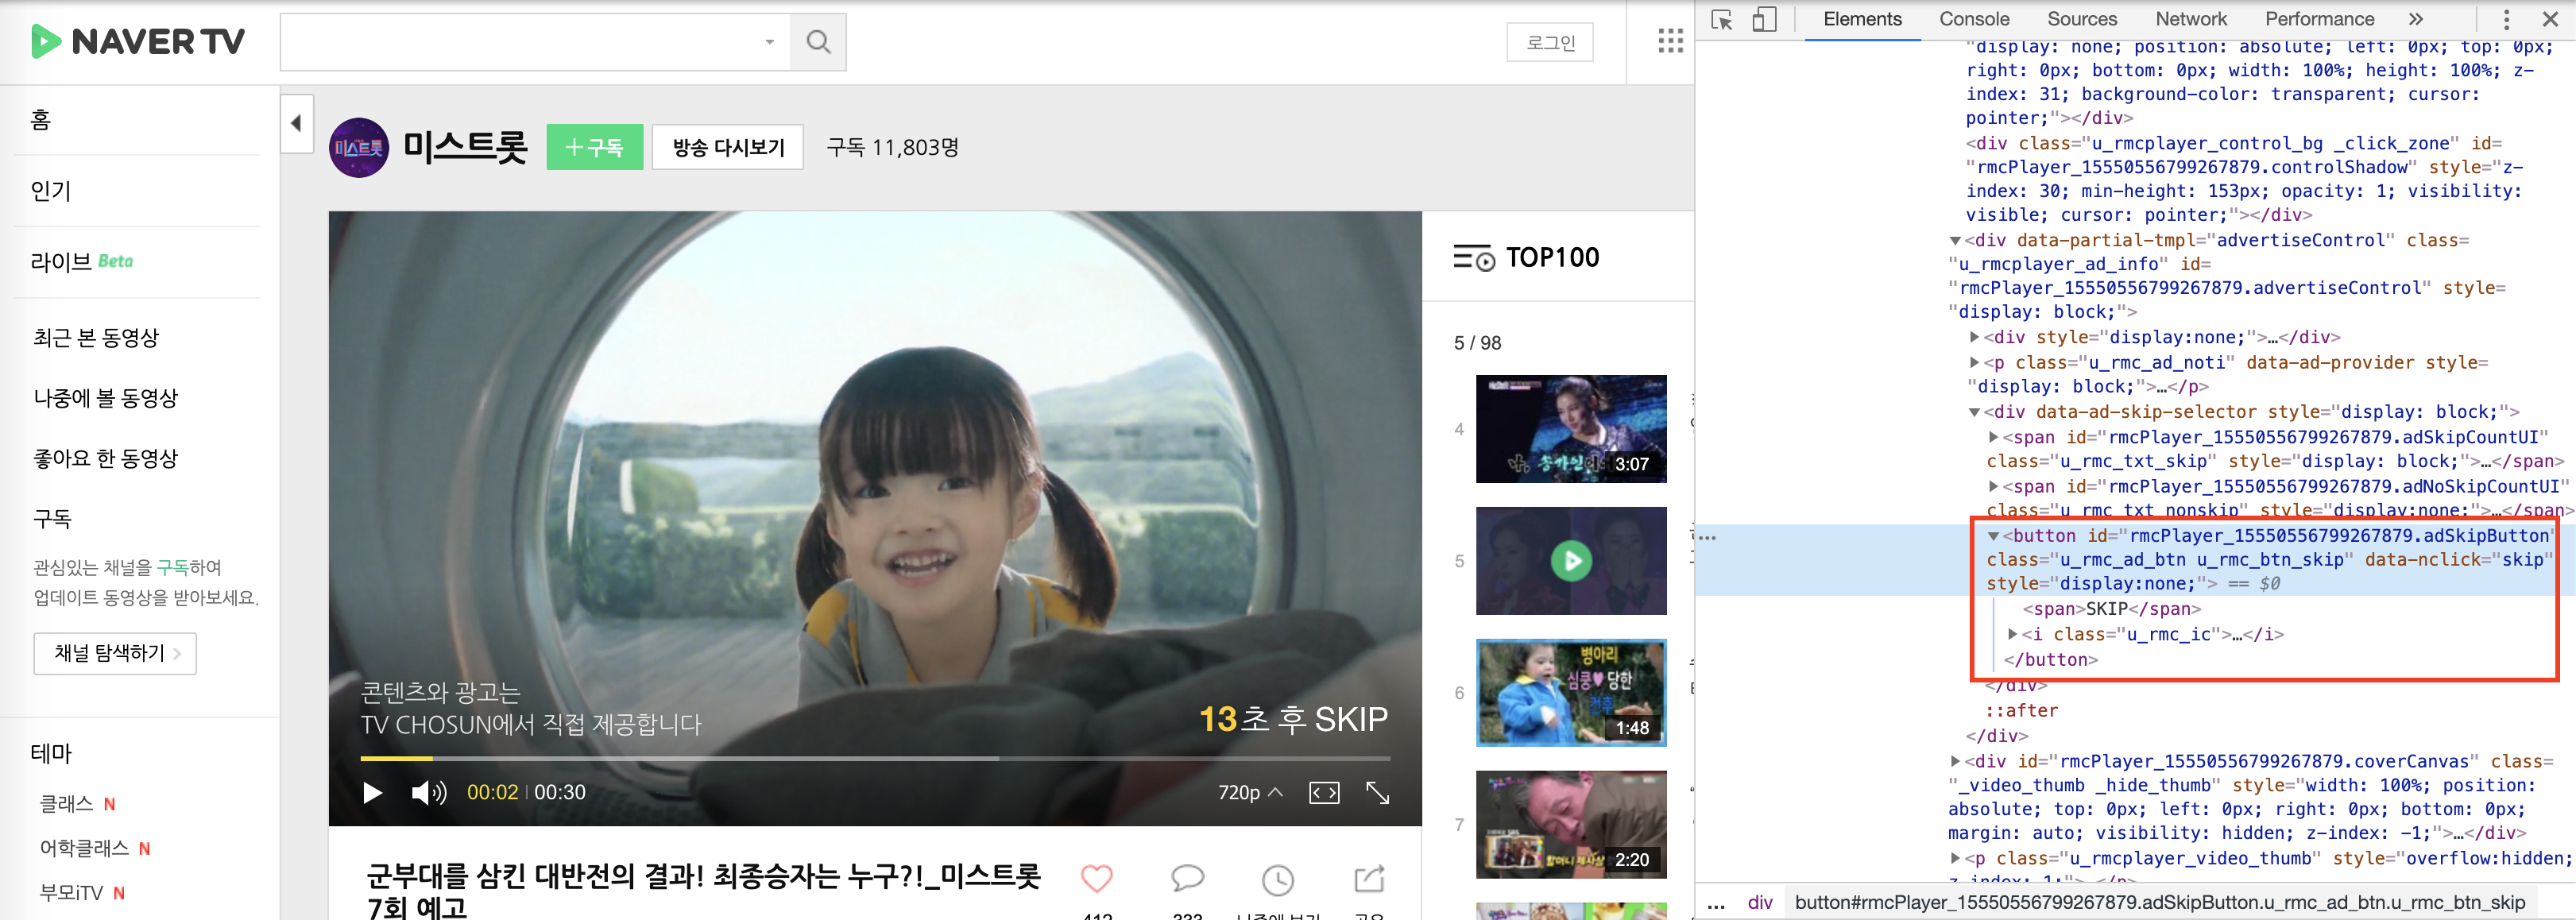Viewport: 2576px width, 920px height.
Task: Collapse the left sidebar arrow
Action: pos(296,124)
